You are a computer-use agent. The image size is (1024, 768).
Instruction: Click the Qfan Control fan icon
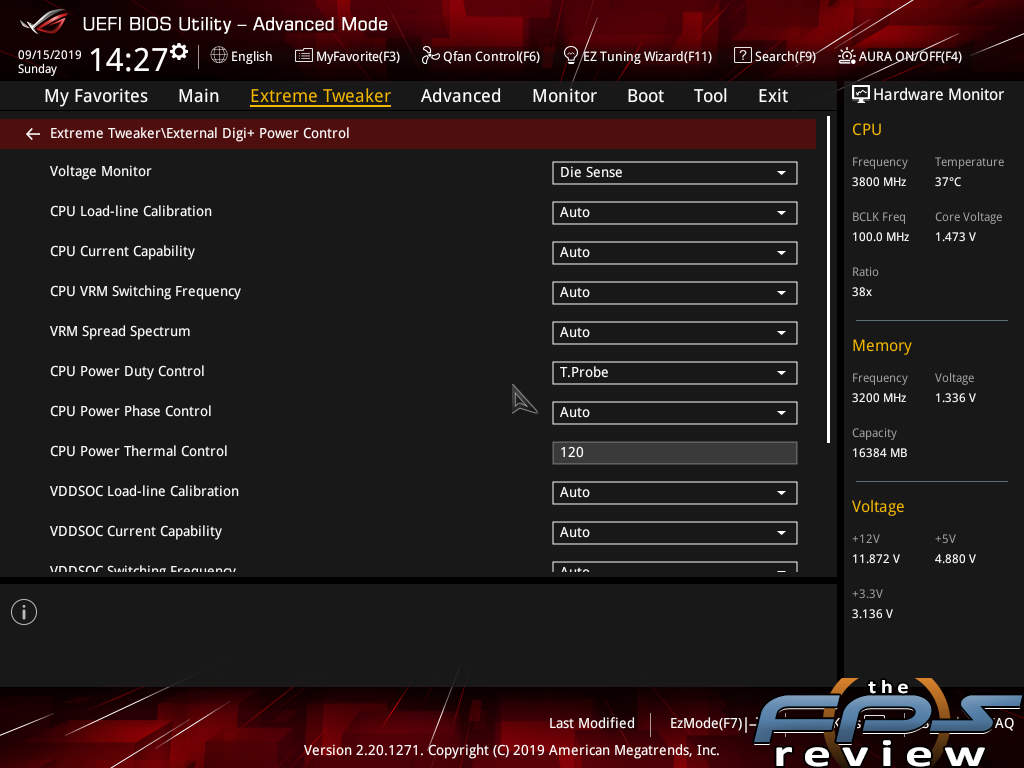point(430,56)
